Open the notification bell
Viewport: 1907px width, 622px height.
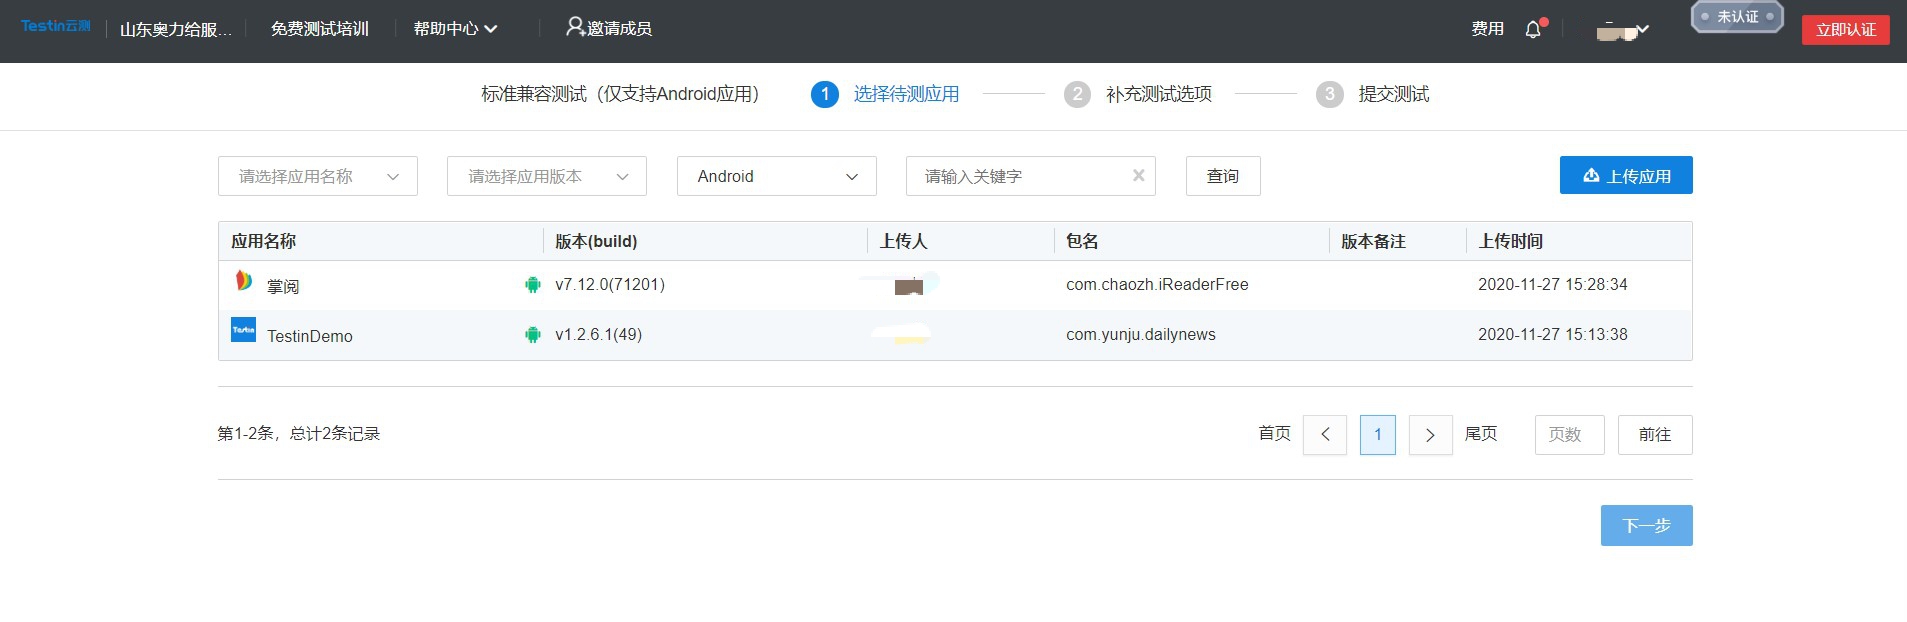(1534, 29)
